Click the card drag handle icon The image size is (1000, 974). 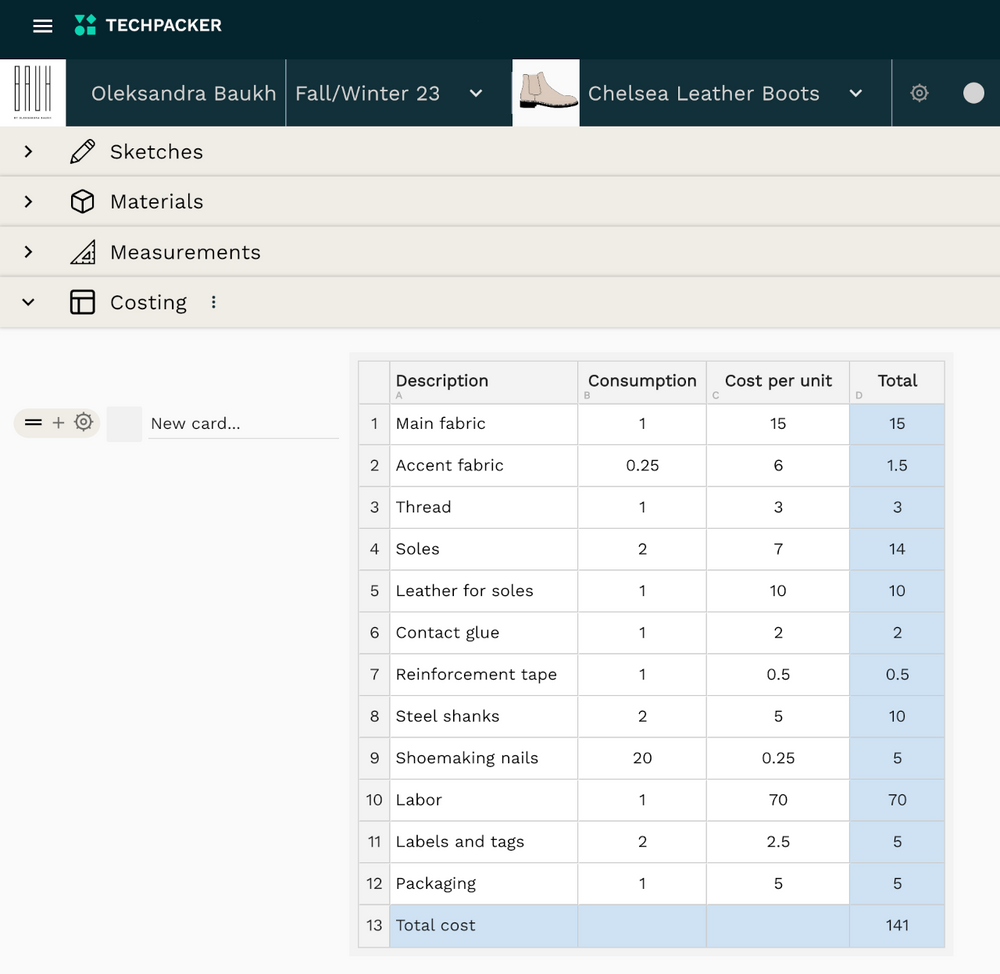(x=33, y=423)
